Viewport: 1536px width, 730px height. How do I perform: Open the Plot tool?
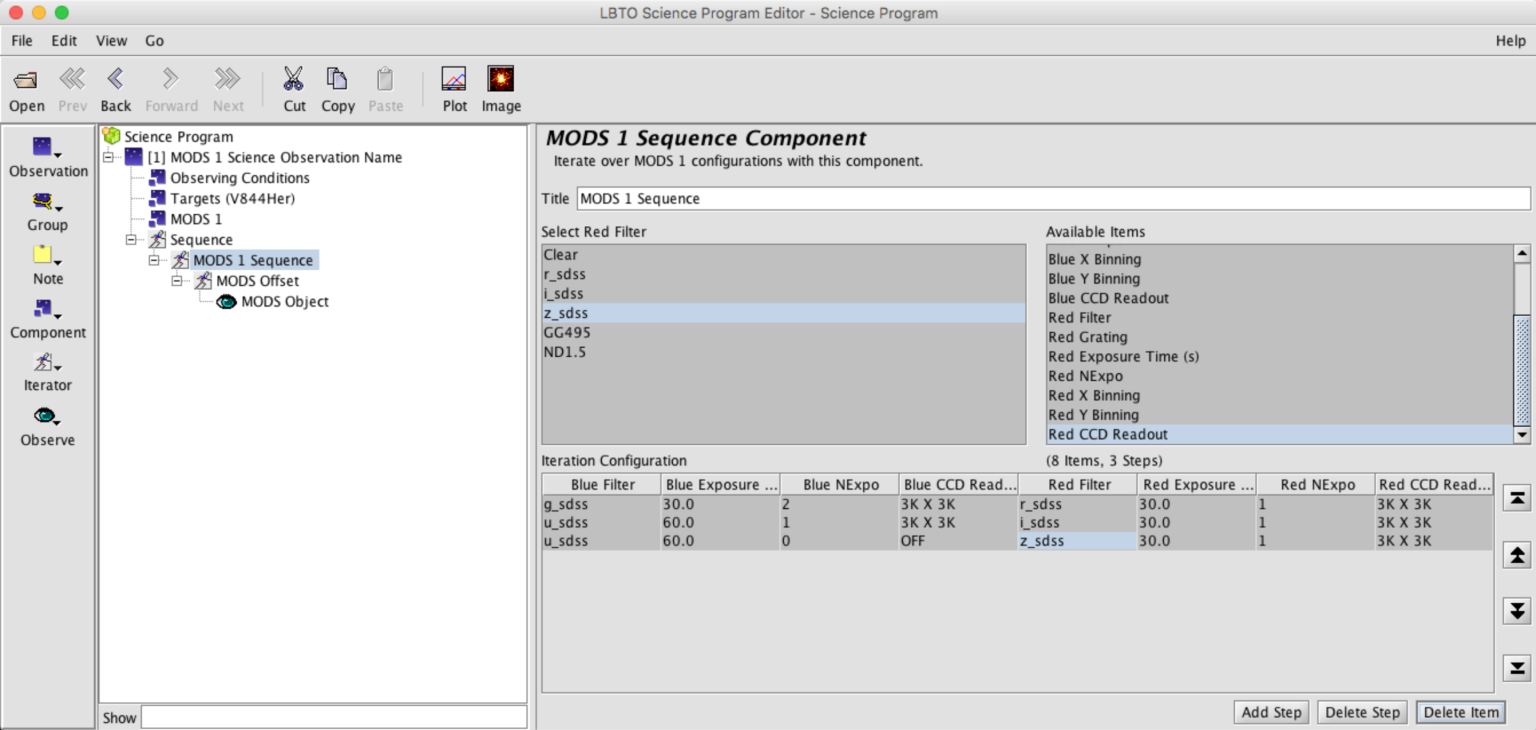pos(454,79)
